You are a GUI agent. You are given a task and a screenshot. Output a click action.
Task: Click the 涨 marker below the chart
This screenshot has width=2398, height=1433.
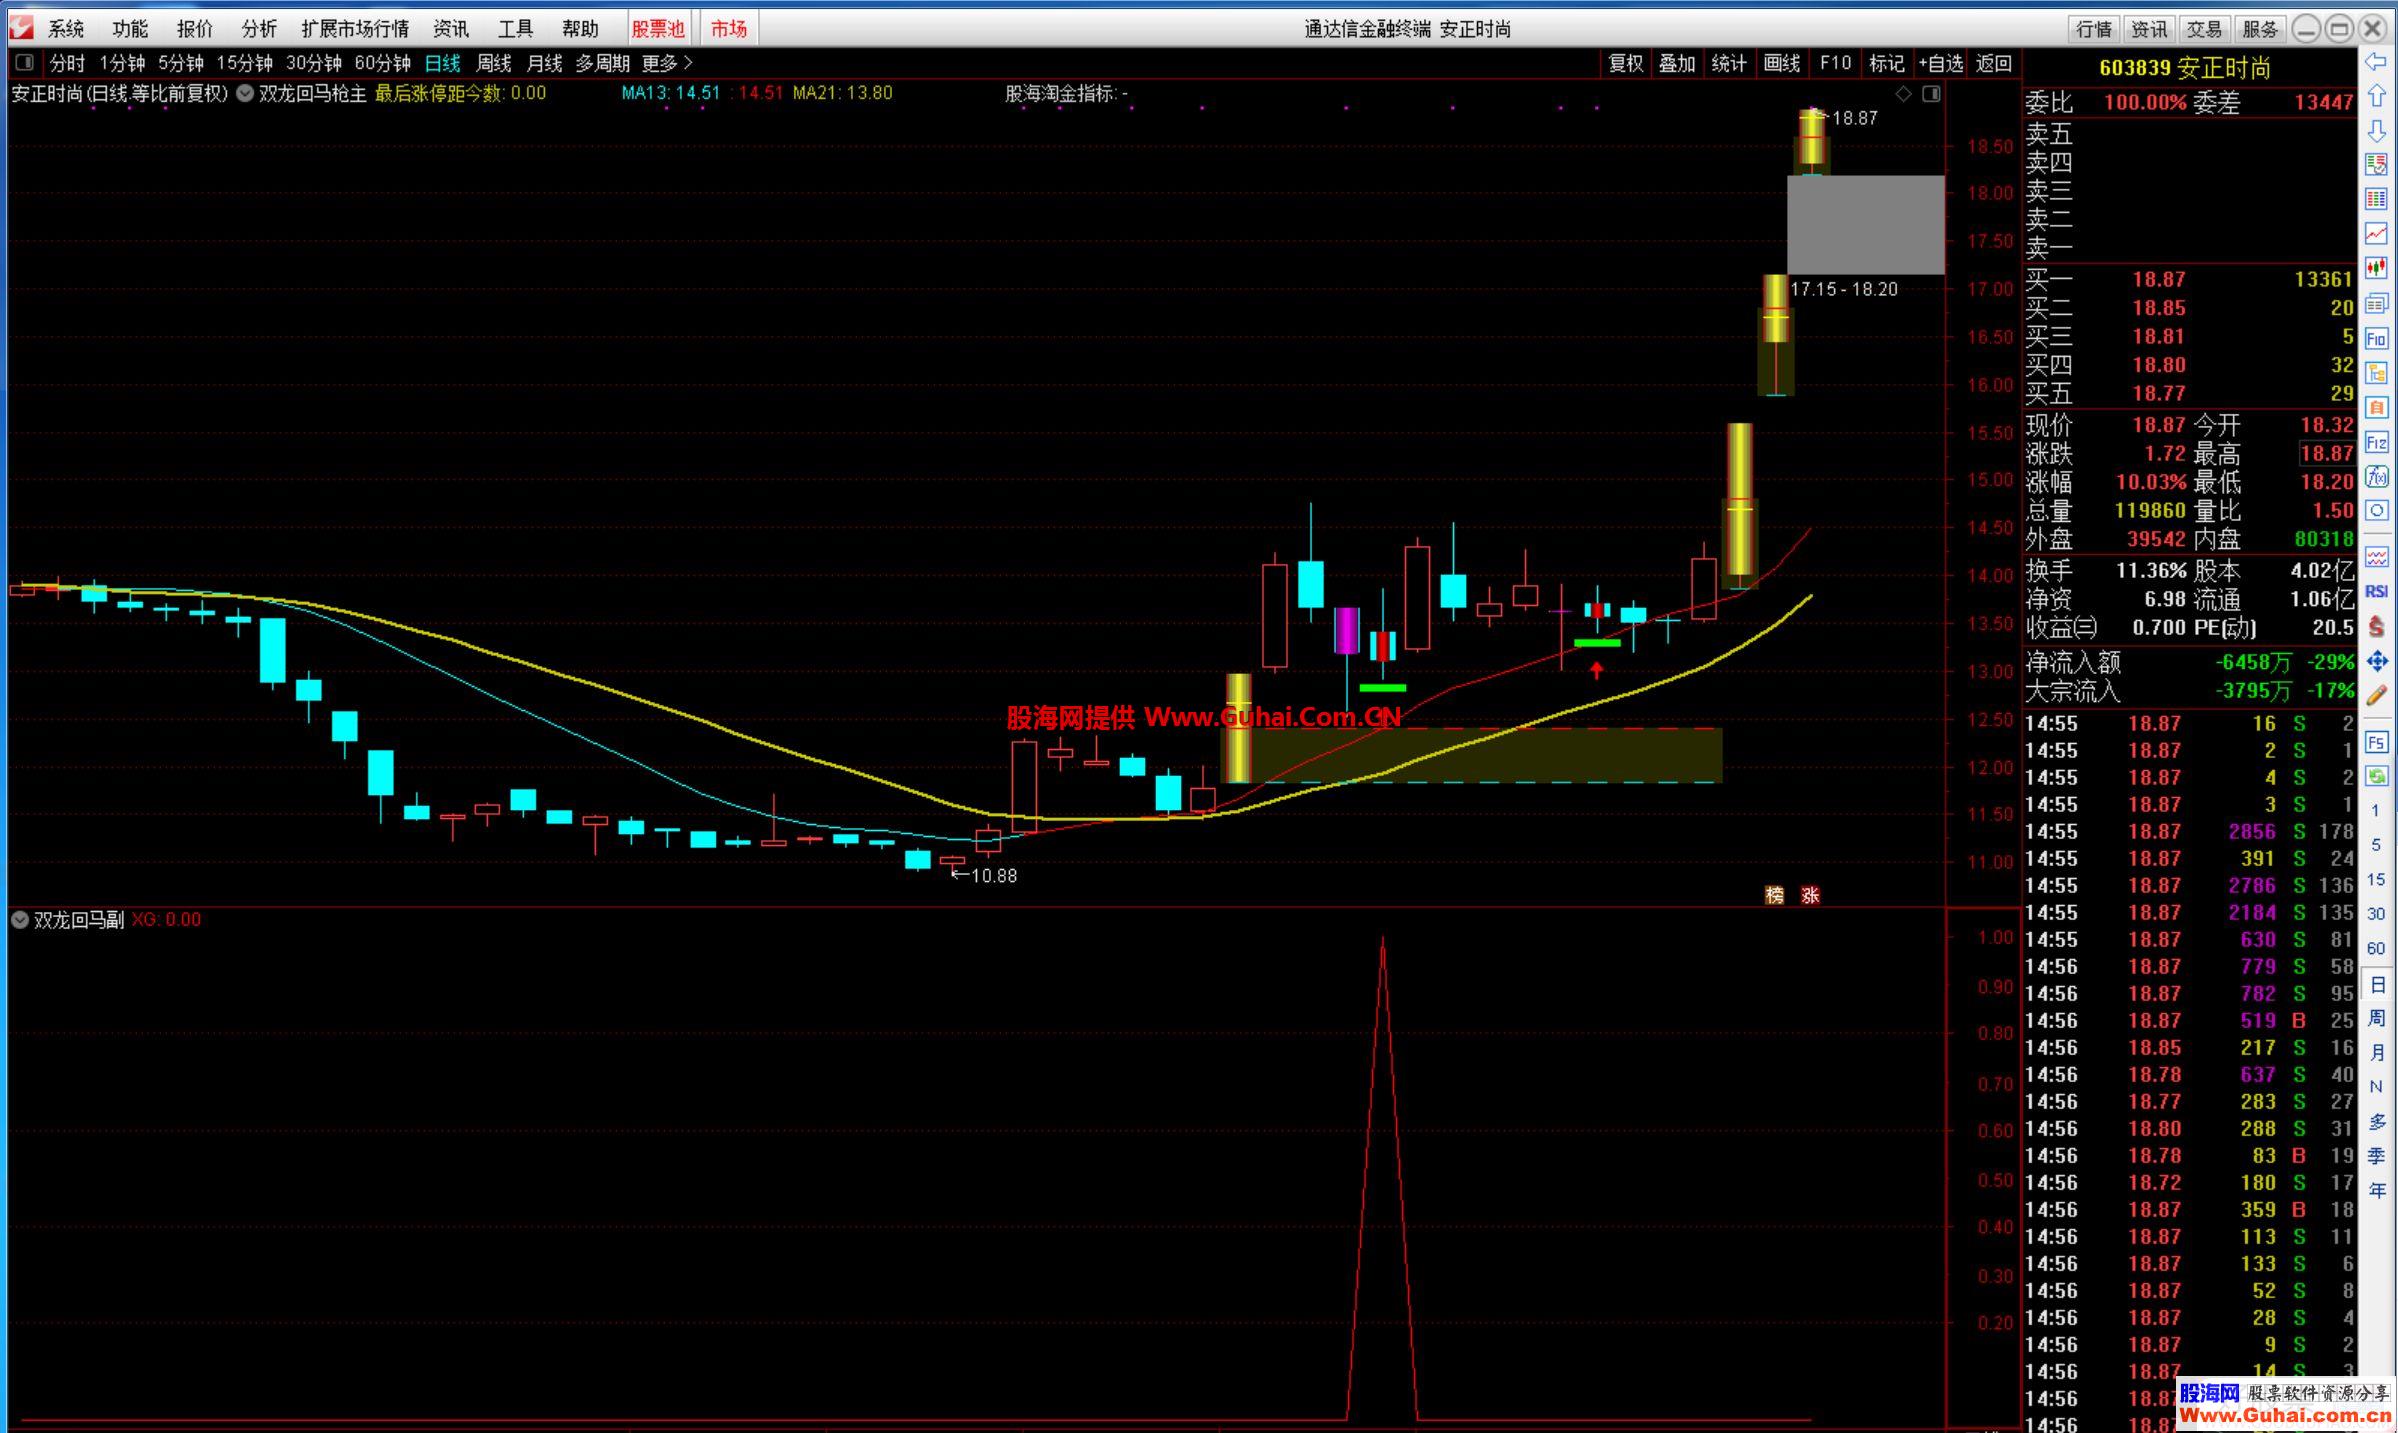click(1810, 895)
